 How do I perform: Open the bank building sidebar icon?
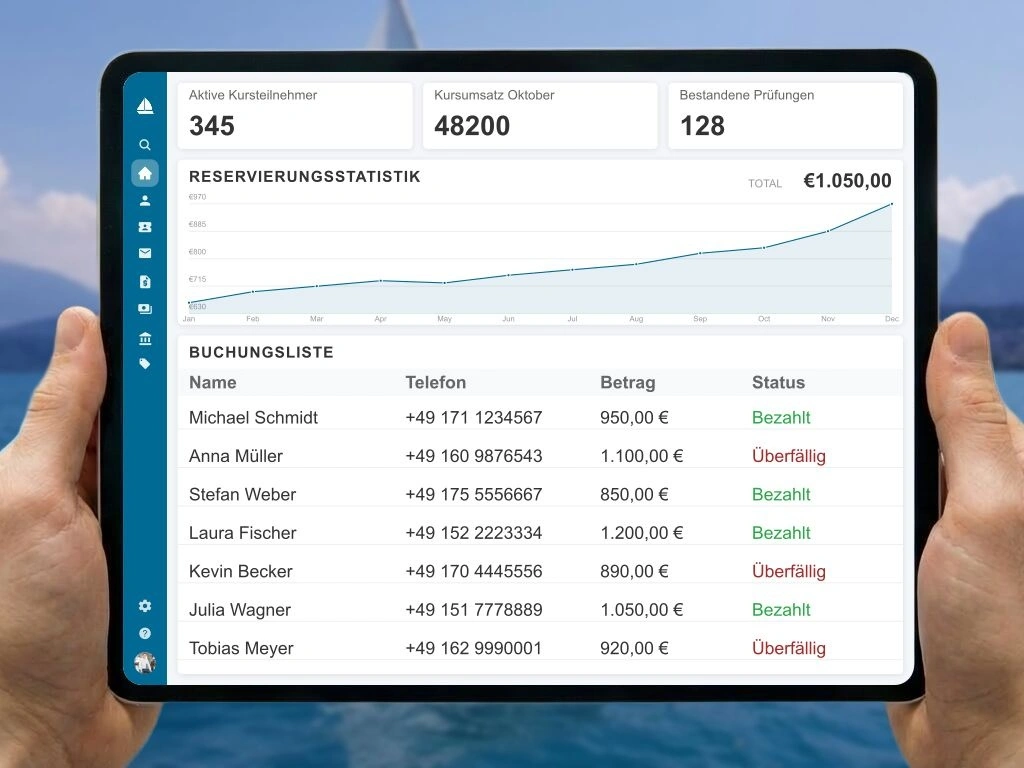[145, 338]
